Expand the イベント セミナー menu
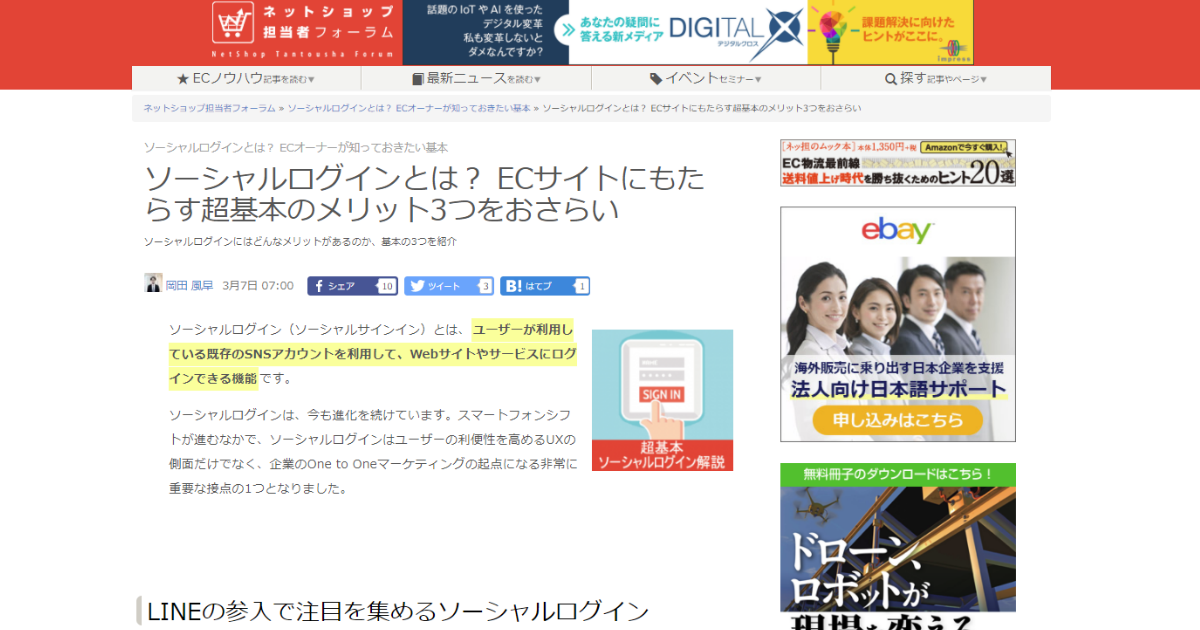 click(706, 78)
